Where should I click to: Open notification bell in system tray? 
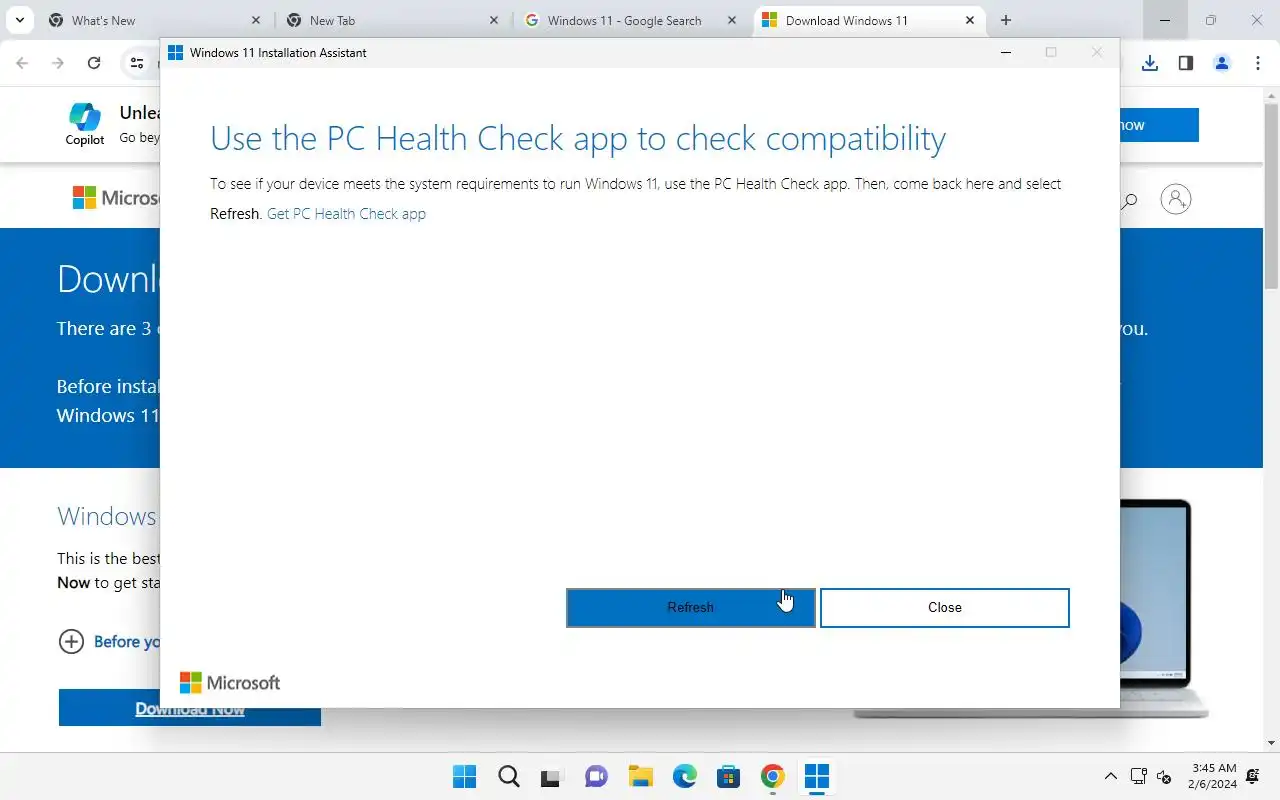click(x=1254, y=777)
